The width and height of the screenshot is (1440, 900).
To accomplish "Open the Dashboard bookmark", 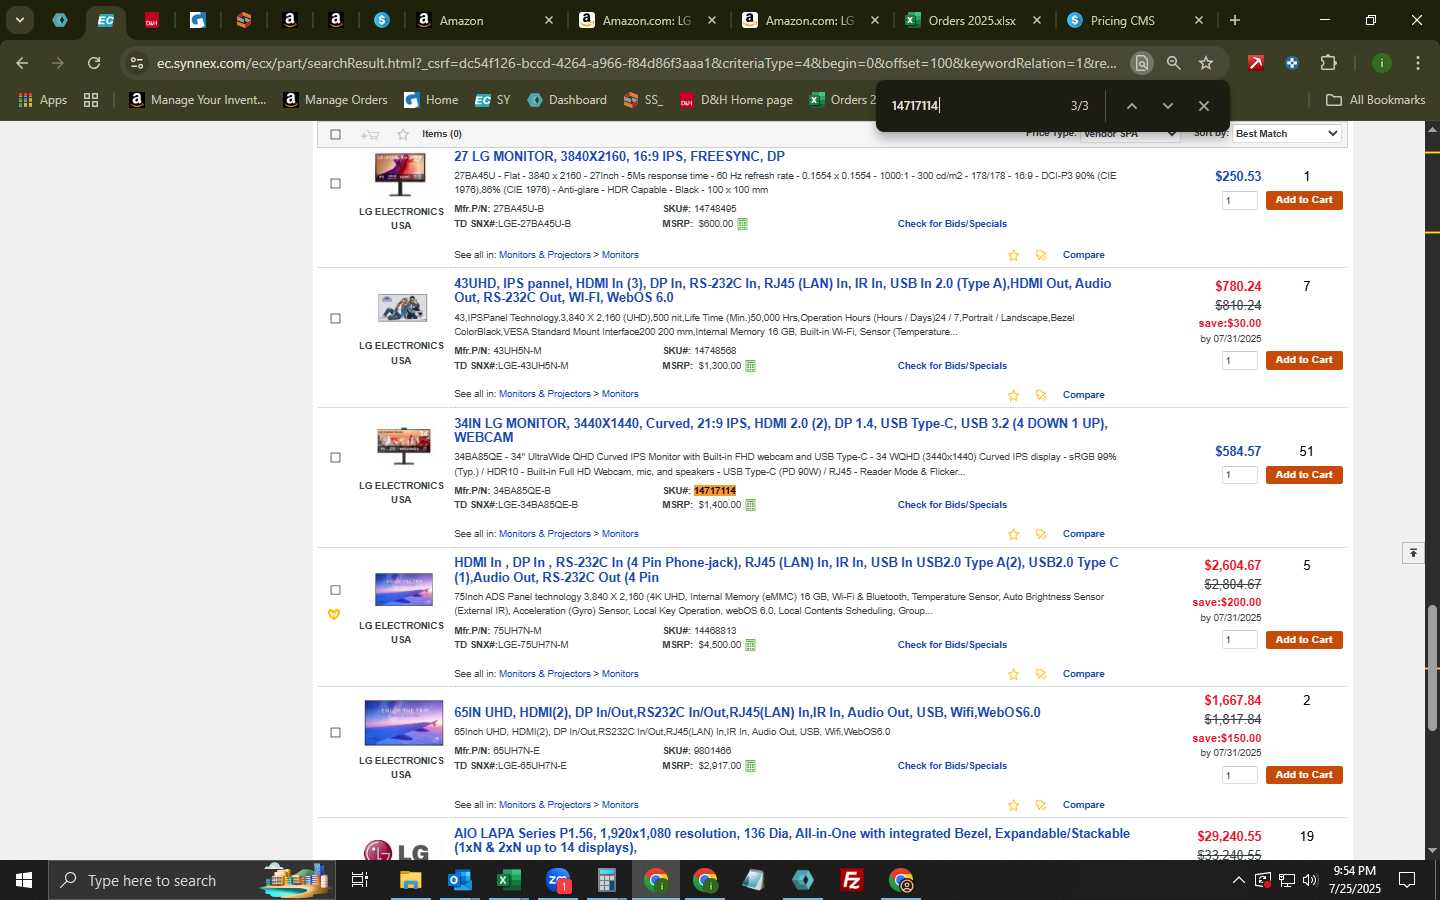I will [x=567, y=100].
